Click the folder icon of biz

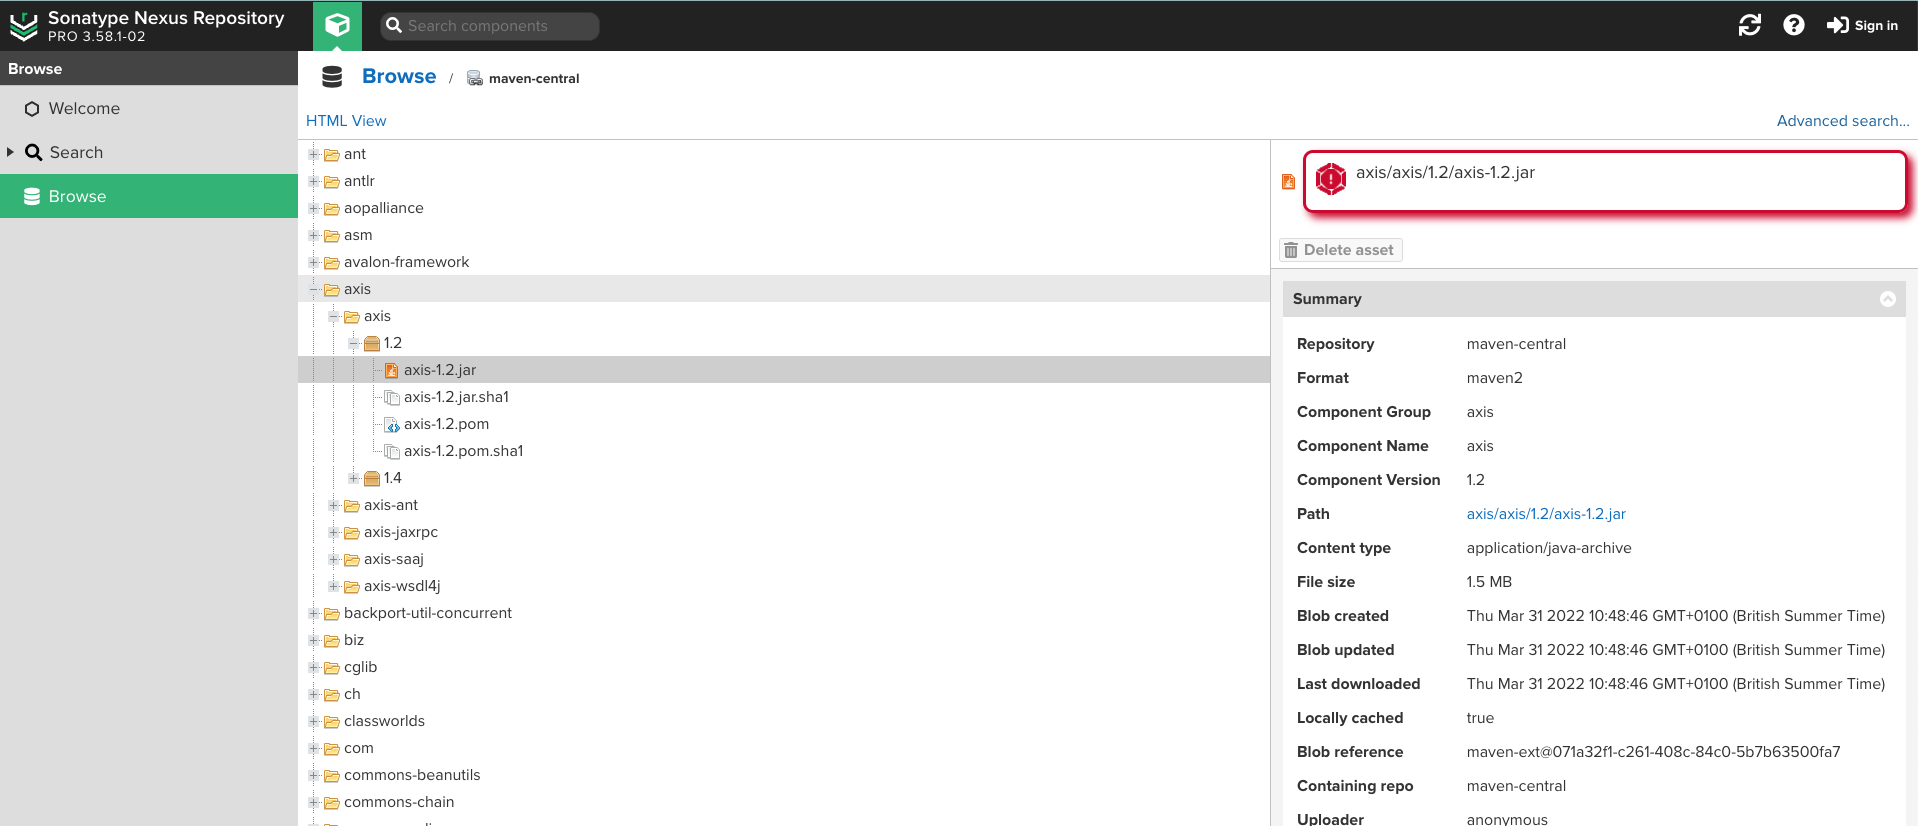[x=332, y=641]
